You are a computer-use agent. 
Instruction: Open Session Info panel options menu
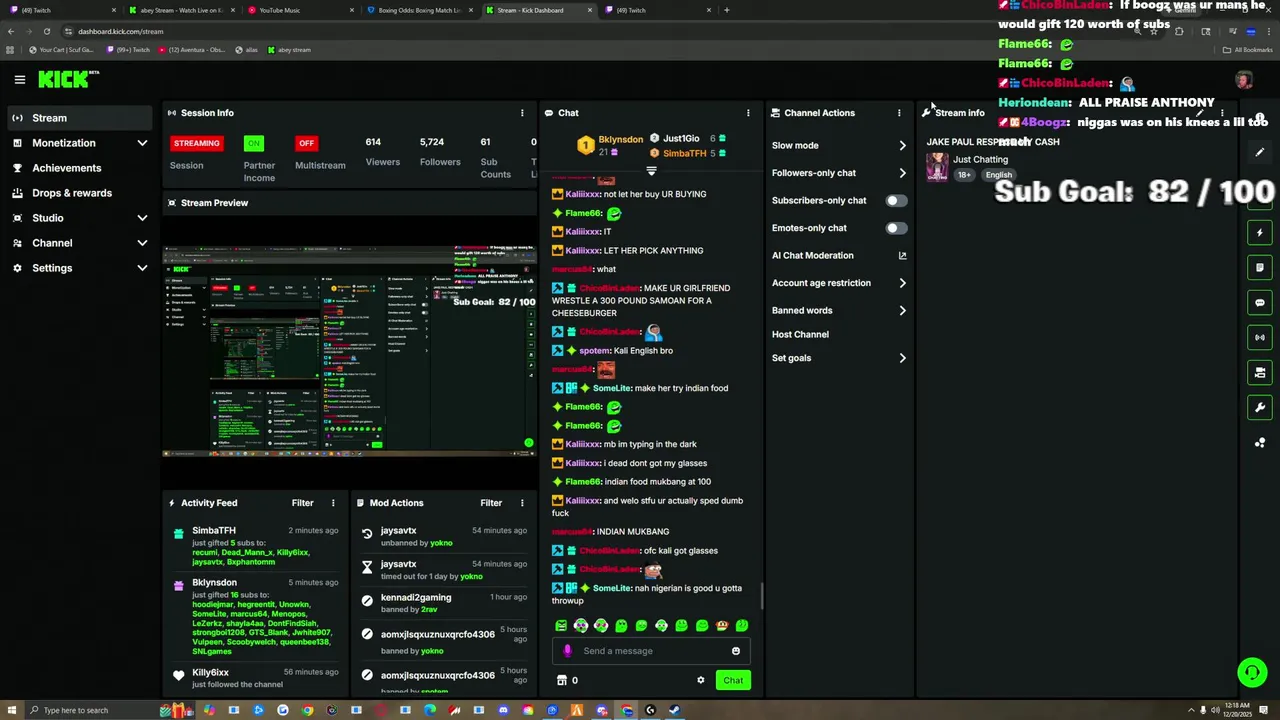[x=521, y=113]
